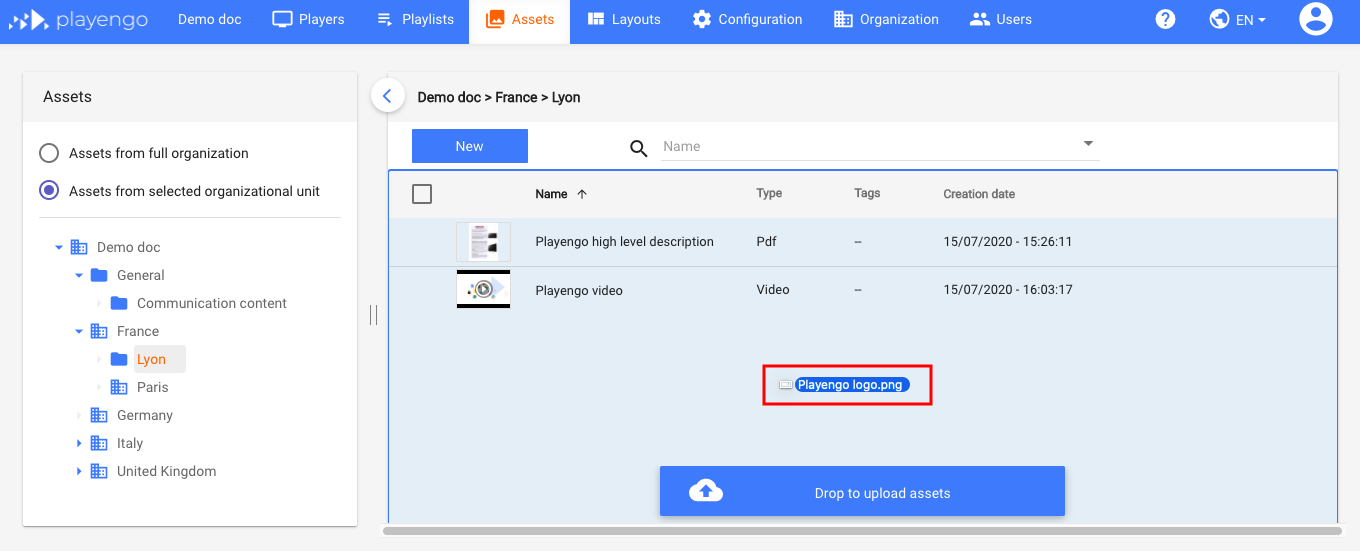Open the Configuration tab
Image resolution: width=1360 pixels, height=551 pixels.
[x=747, y=19]
